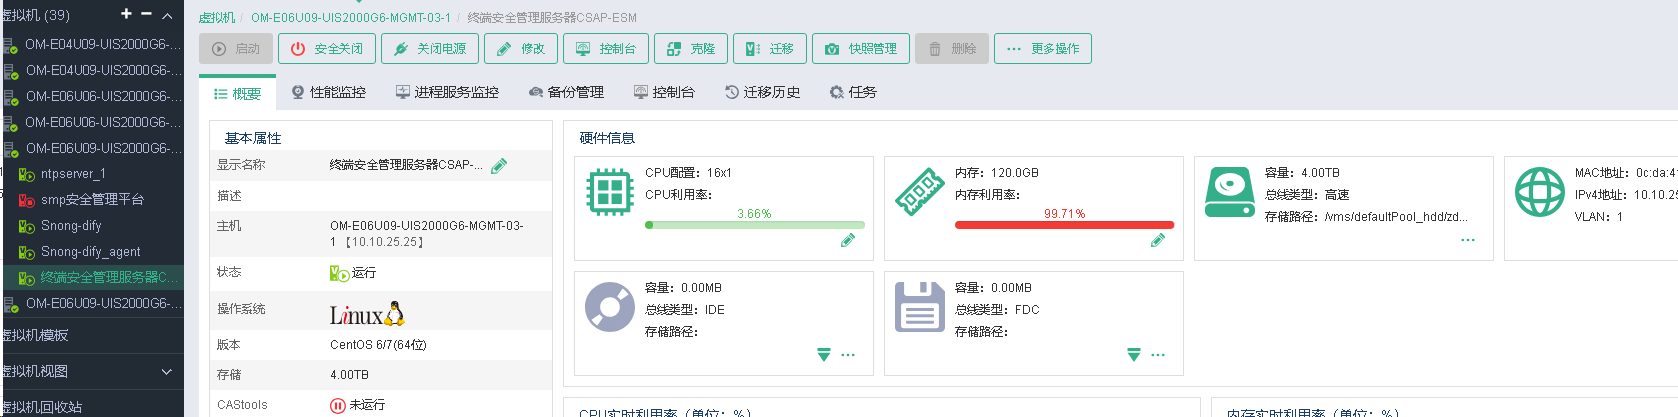
Task: Click the hard disk drive icon
Action: tap(1230, 192)
